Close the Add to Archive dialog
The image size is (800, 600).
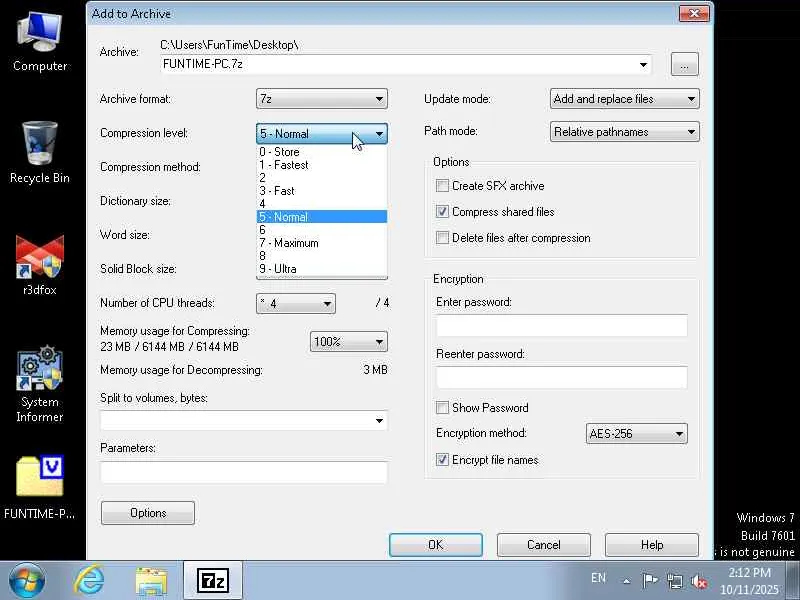tap(694, 13)
